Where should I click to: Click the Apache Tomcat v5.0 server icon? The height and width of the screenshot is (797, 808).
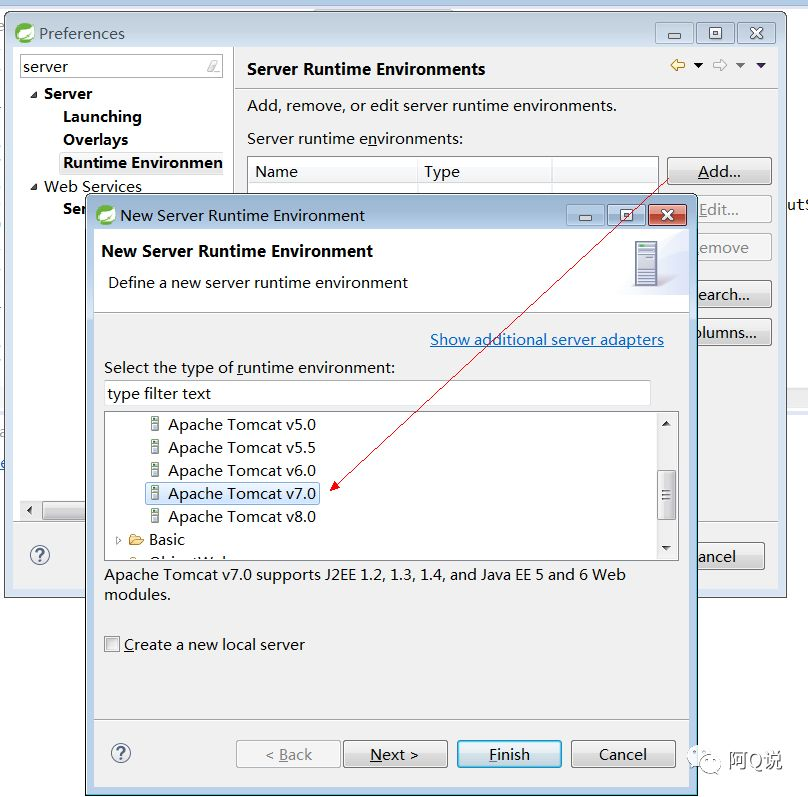pyautogui.click(x=155, y=424)
